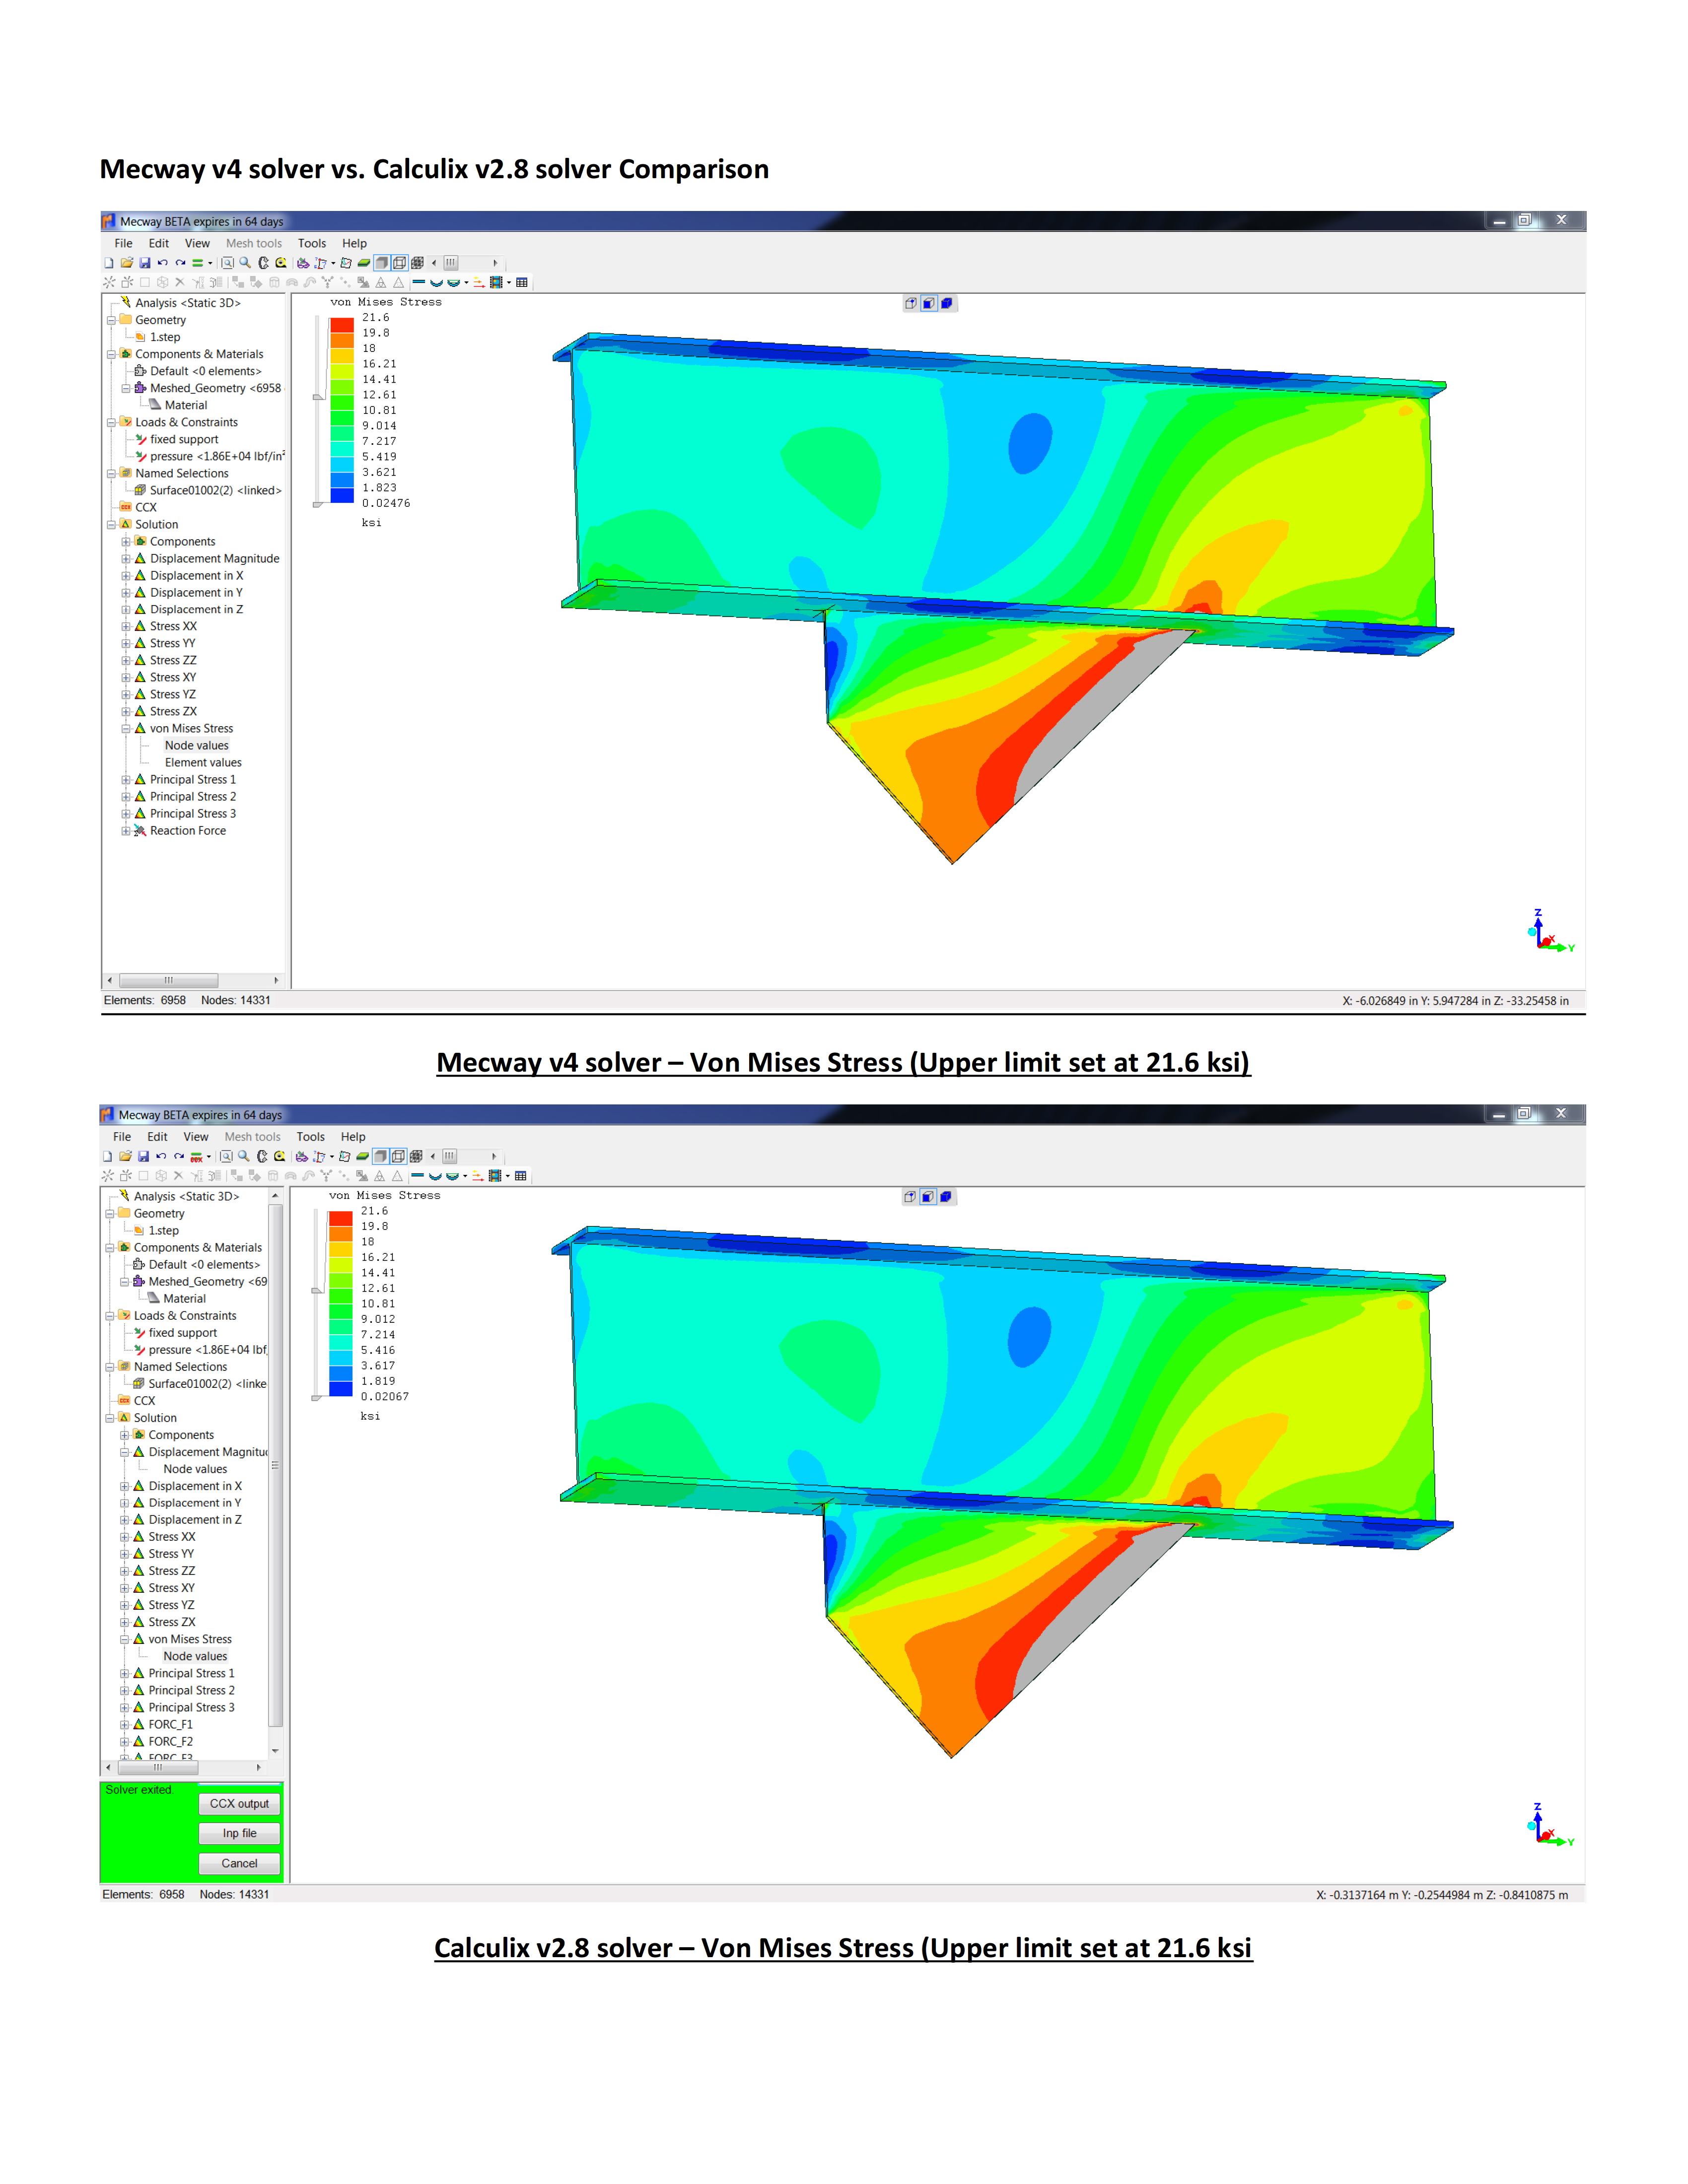Toggle middle view-mode button above upper viewport

click(929, 303)
